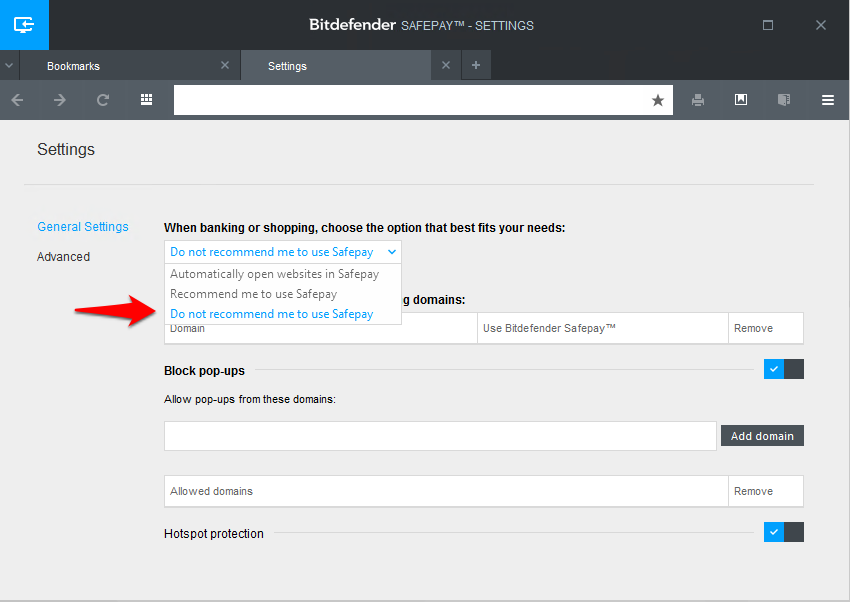The width and height of the screenshot is (850, 602).
Task: Close the Bookmarks tab
Action: coord(225,65)
